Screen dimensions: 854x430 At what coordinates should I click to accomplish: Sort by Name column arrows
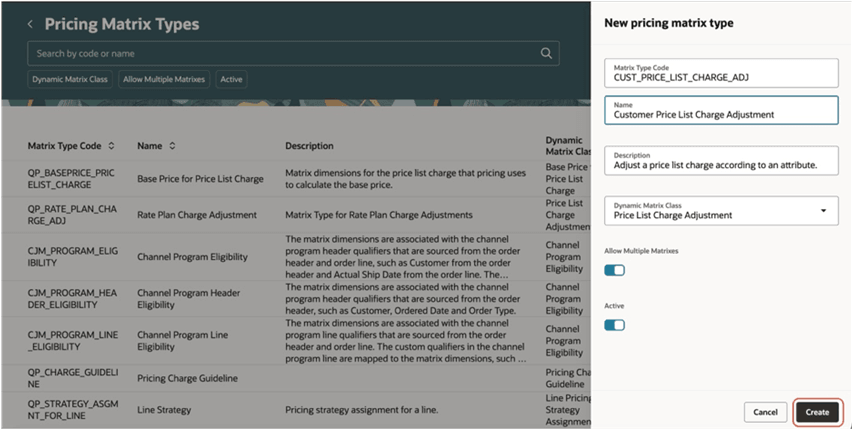point(172,146)
